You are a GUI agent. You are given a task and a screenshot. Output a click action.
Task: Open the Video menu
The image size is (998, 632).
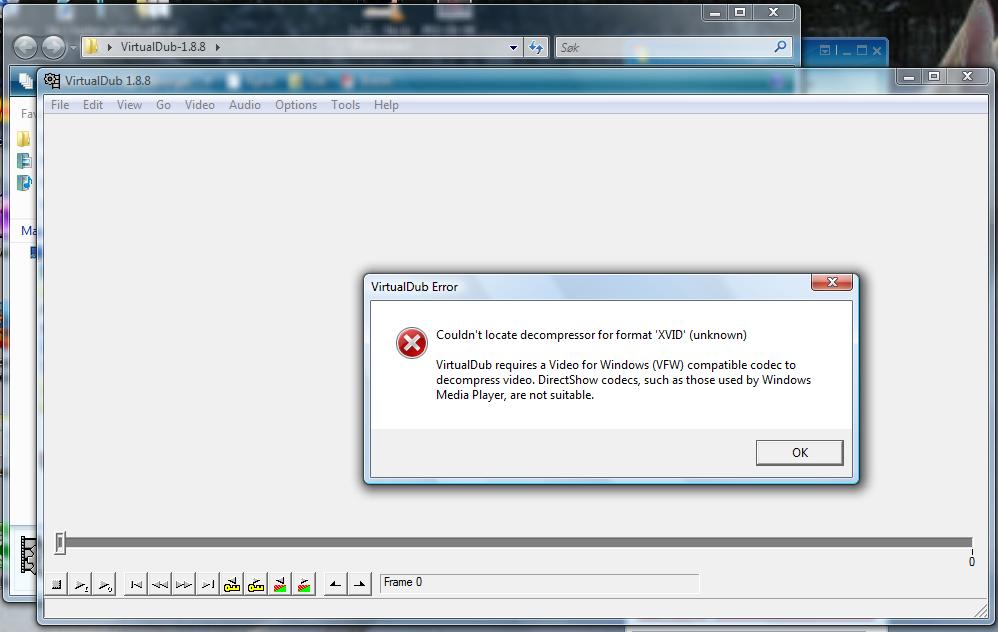(x=200, y=105)
